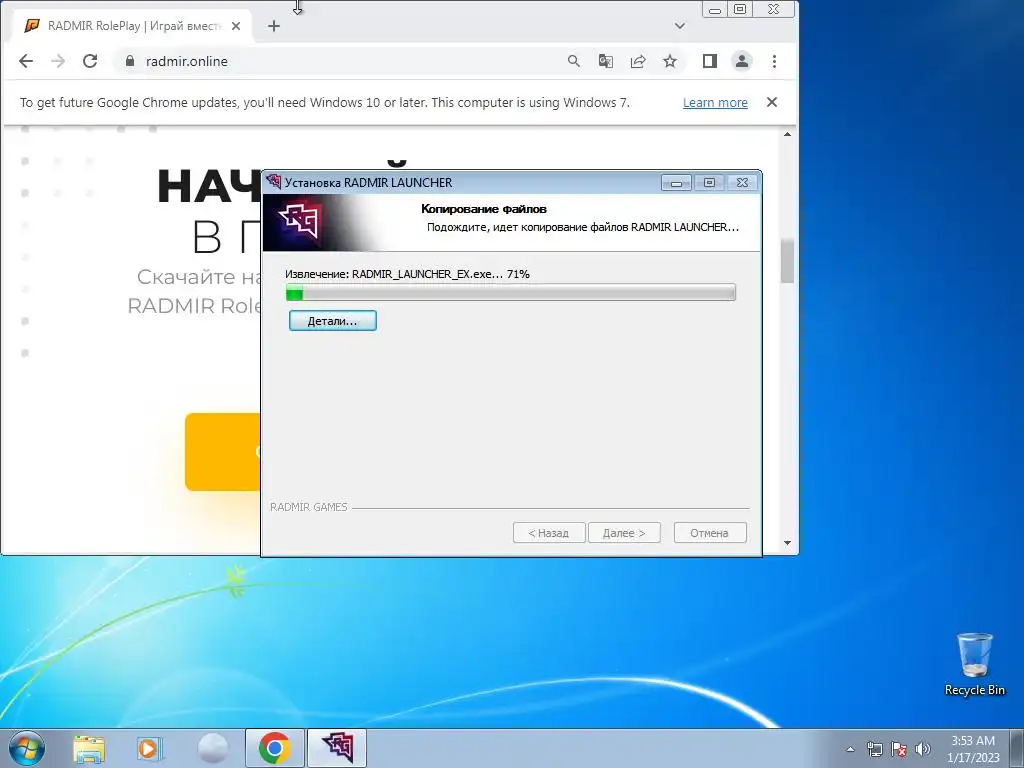Open Chrome side panel icon

(x=710, y=61)
